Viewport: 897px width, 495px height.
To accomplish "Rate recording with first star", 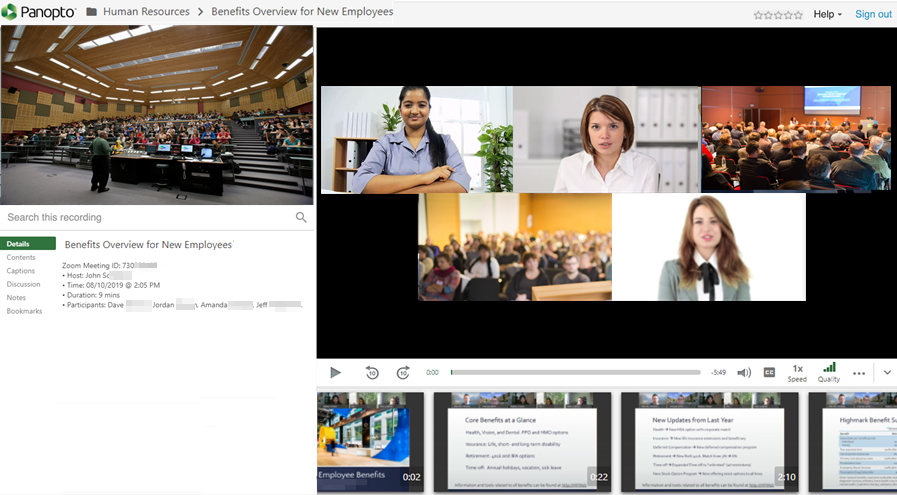I will pos(758,15).
